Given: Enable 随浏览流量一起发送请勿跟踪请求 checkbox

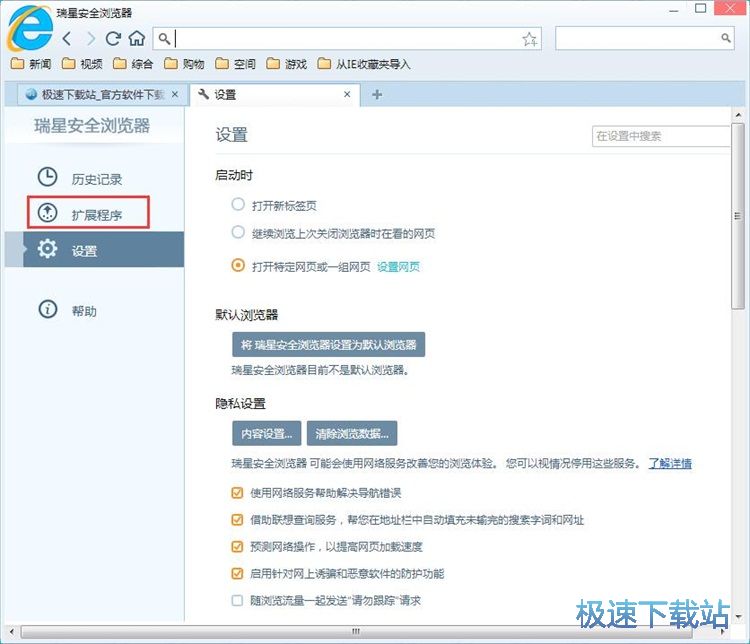Looking at the screenshot, I should click(237, 600).
